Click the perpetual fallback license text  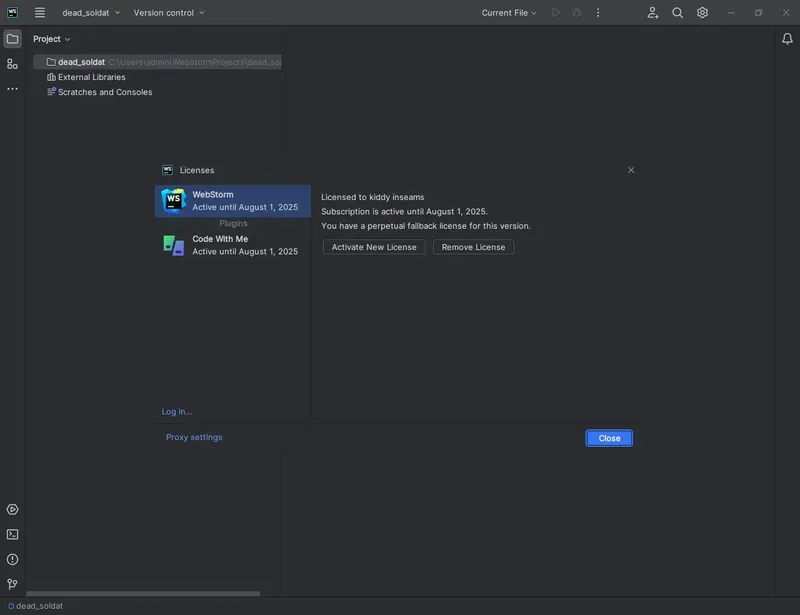tap(426, 226)
